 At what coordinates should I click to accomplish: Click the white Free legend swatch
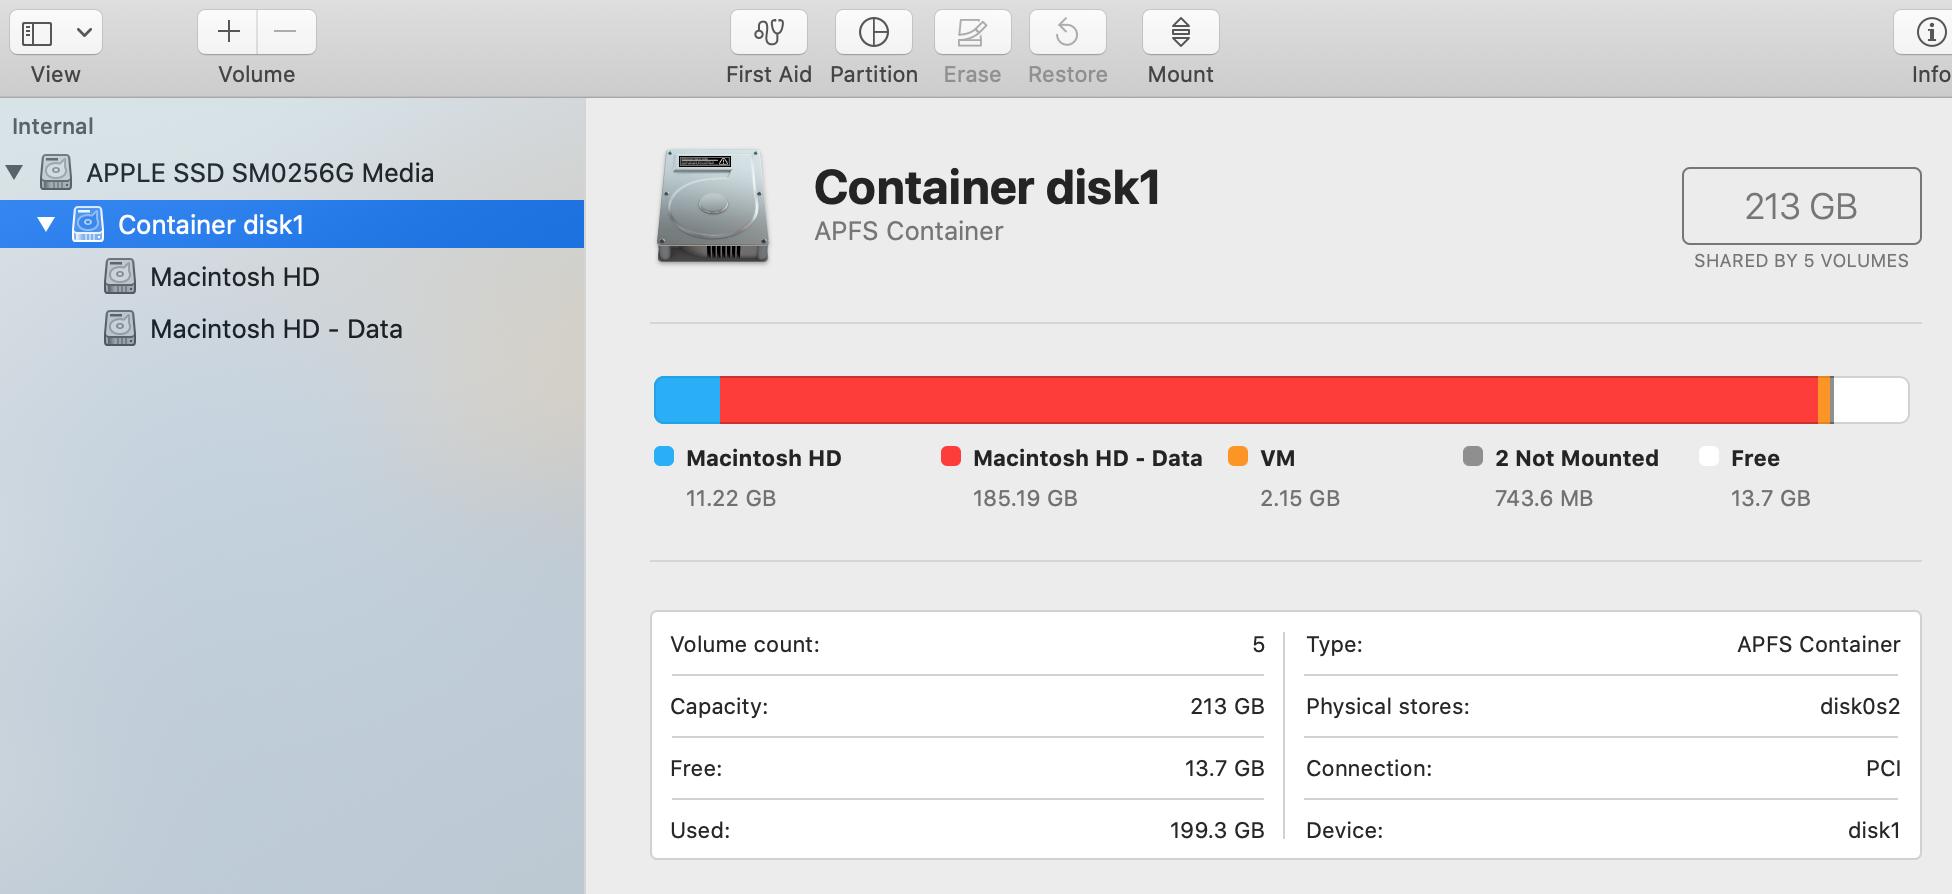click(1709, 456)
